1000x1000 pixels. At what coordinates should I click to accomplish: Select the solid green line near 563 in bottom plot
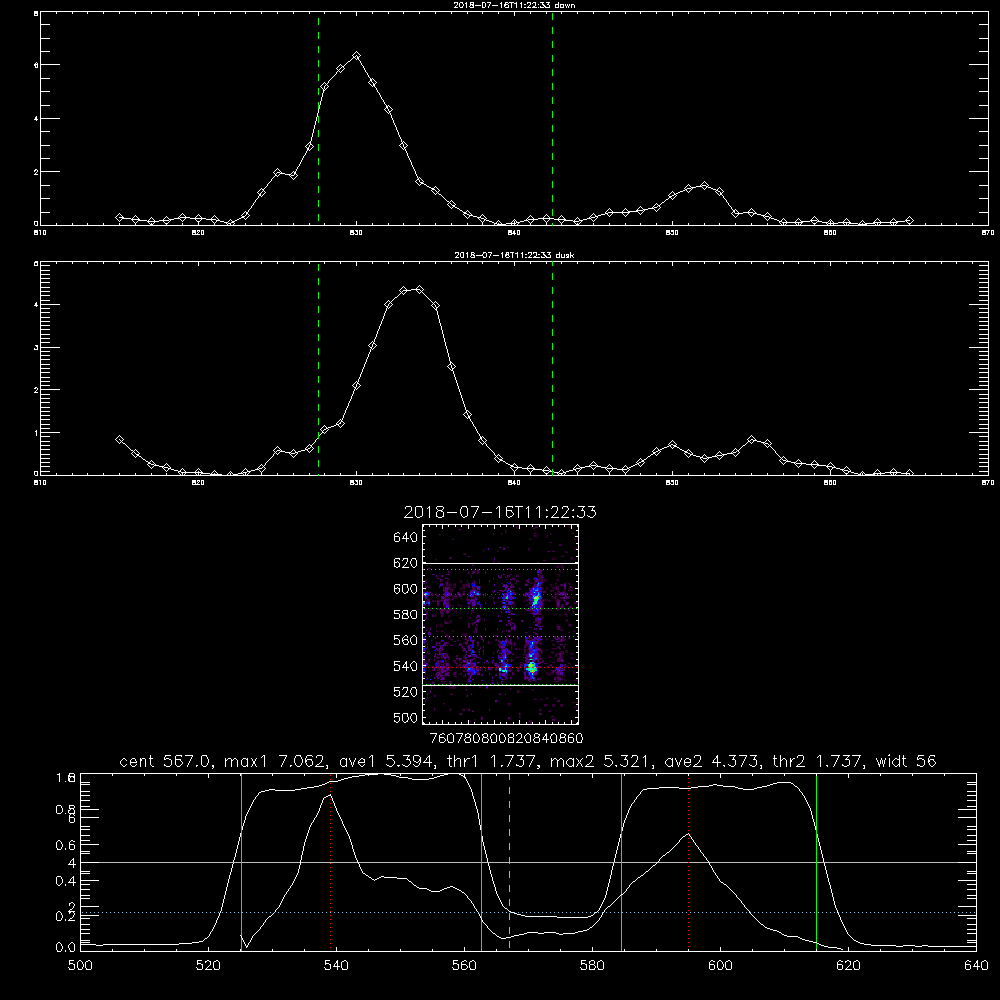coord(482,862)
